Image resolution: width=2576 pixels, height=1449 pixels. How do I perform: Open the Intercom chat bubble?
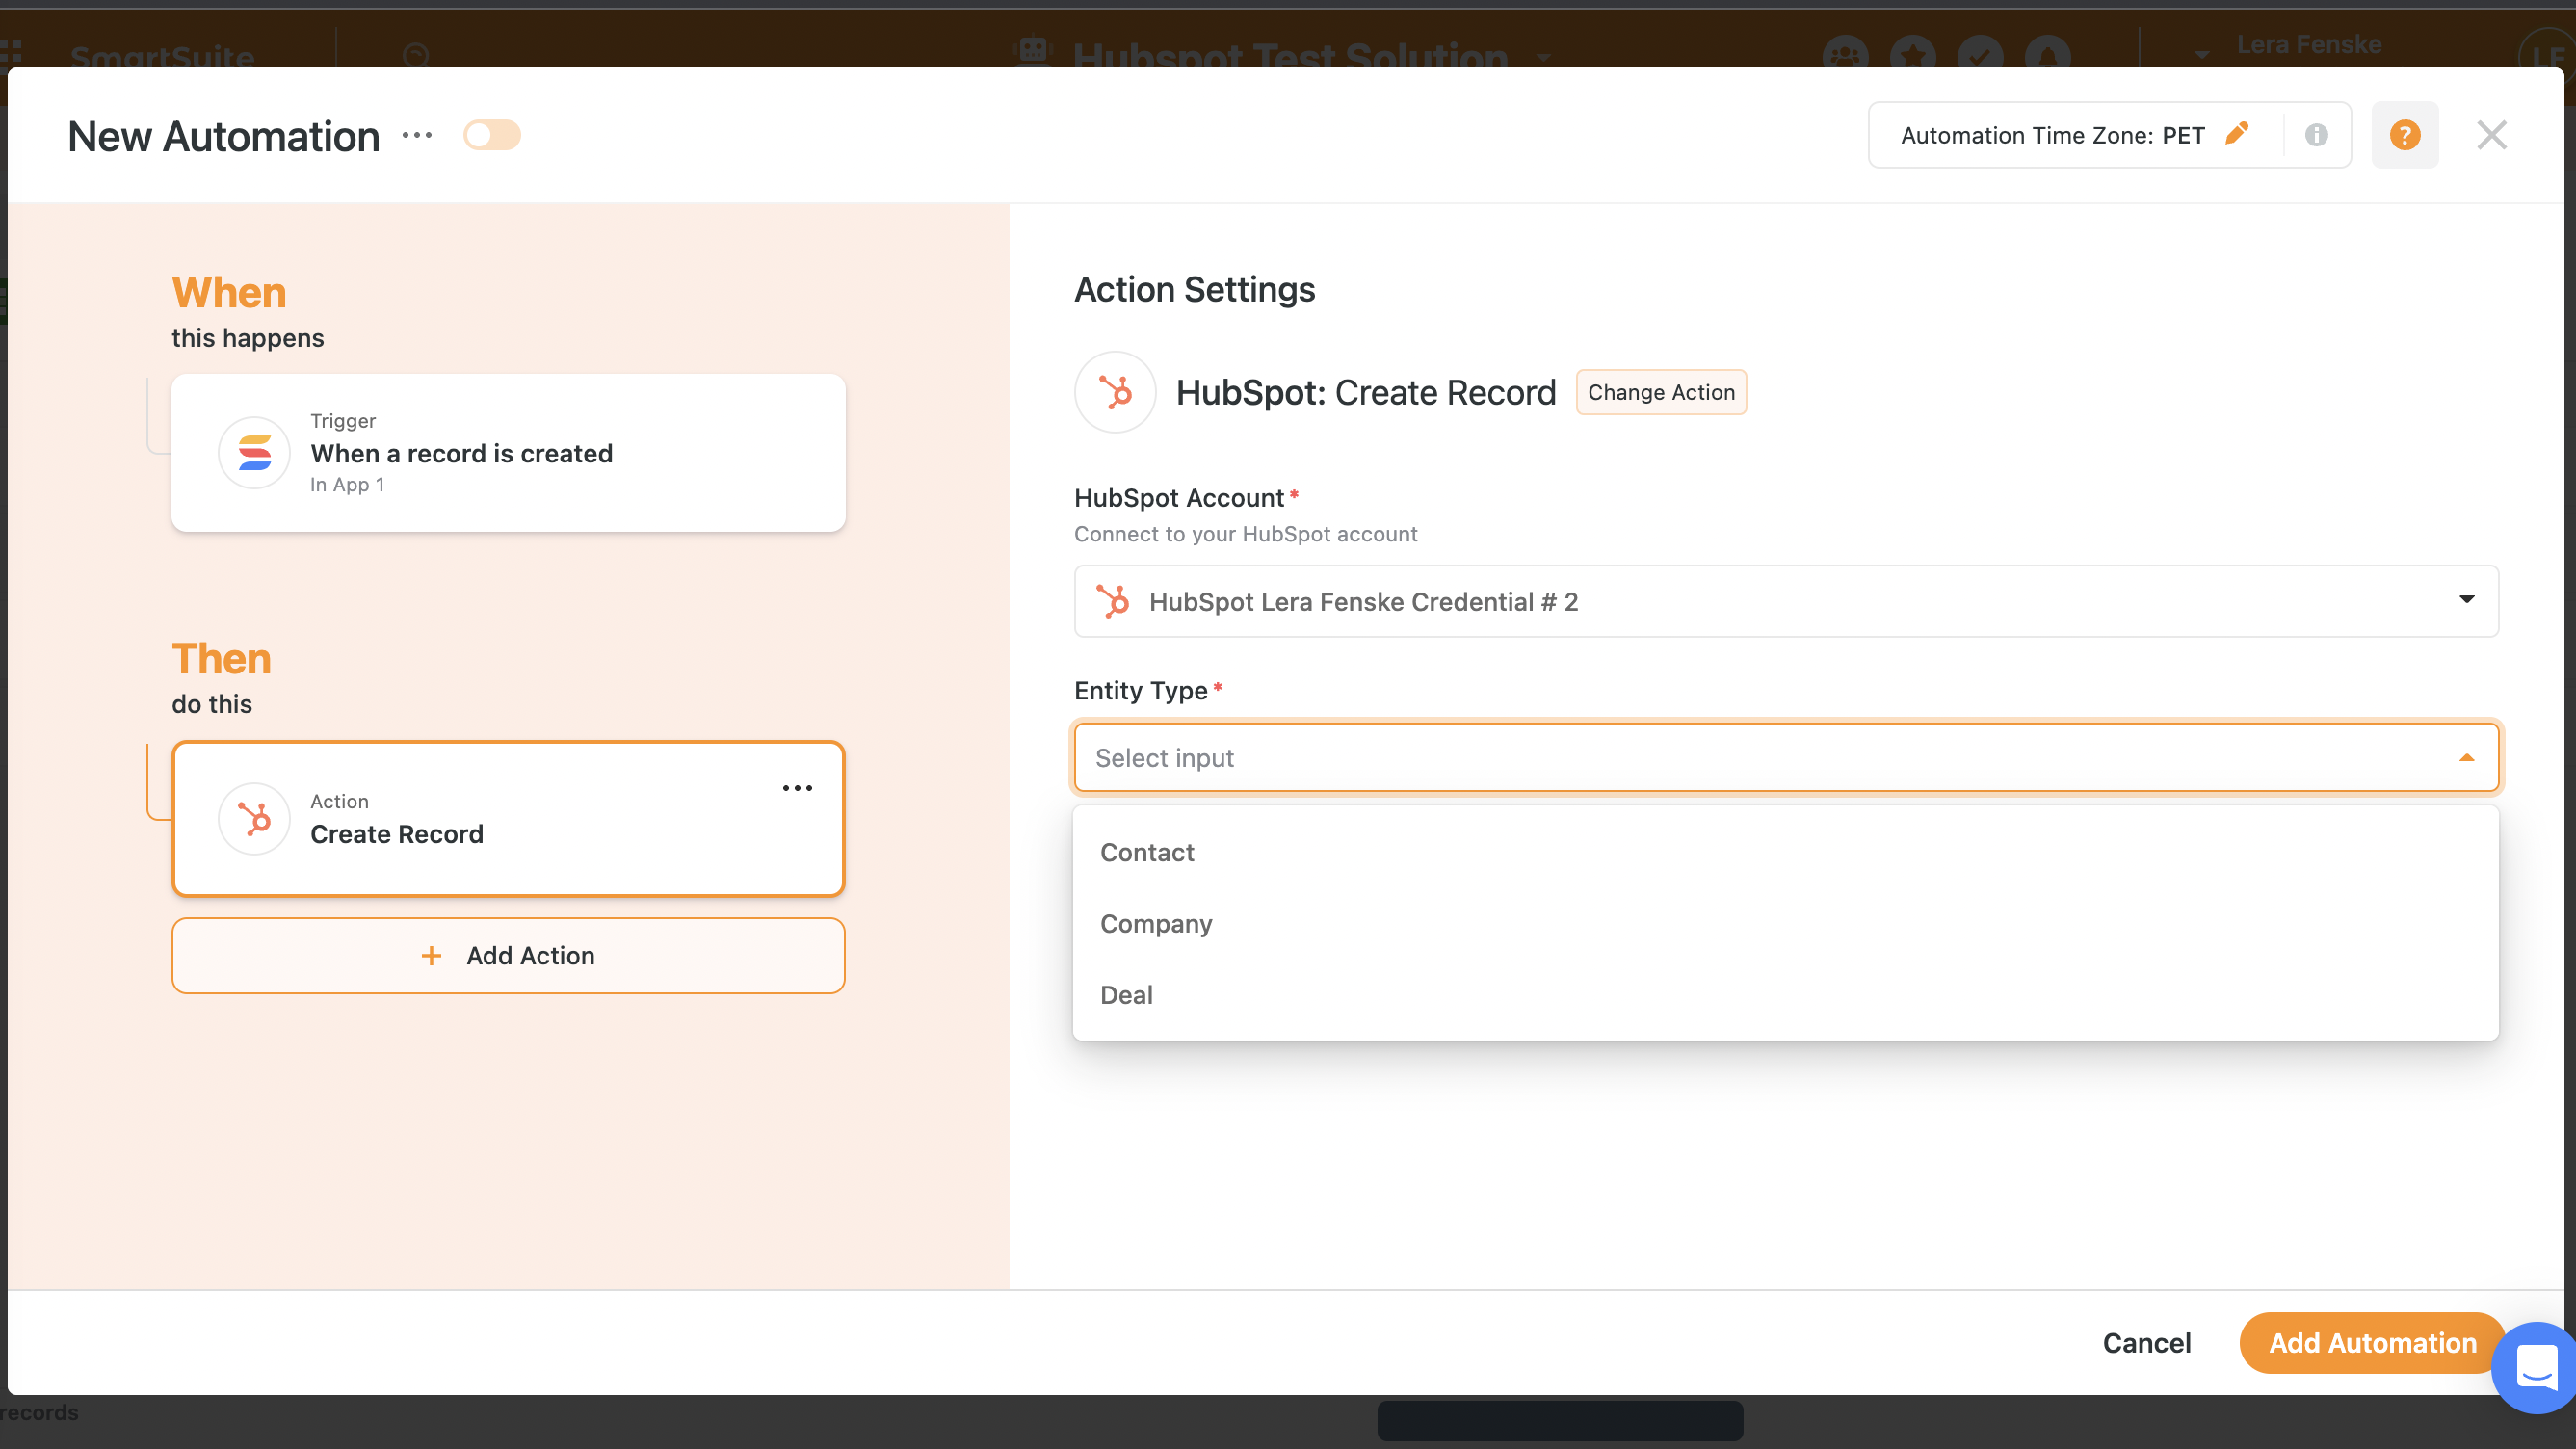click(x=2533, y=1369)
